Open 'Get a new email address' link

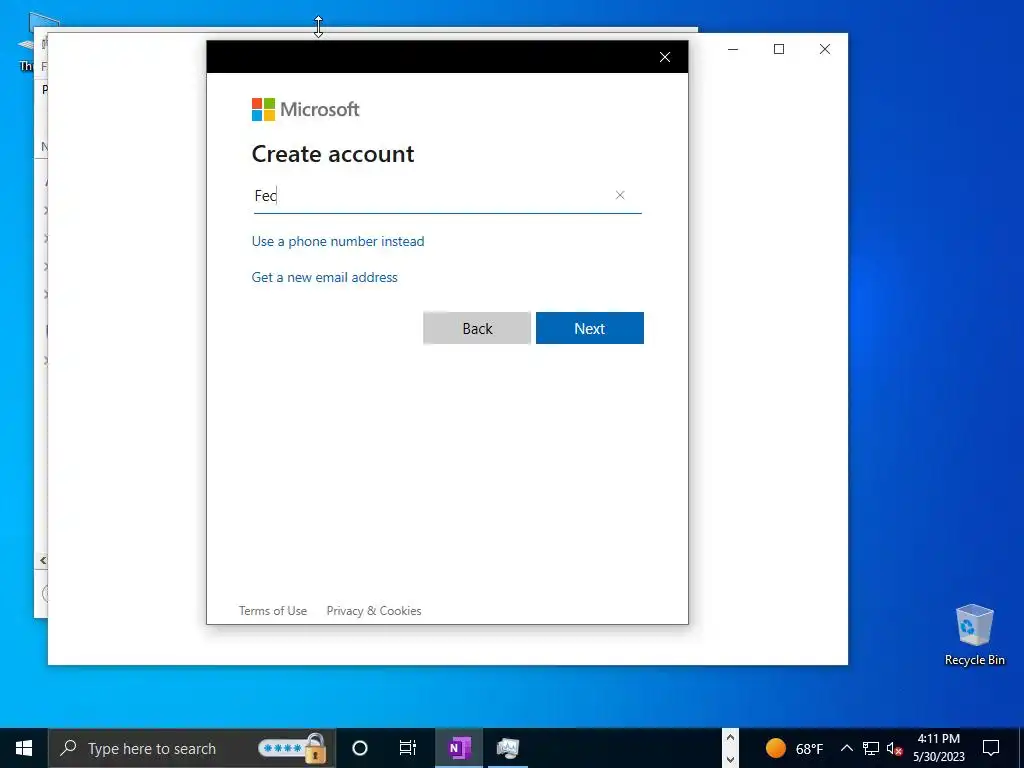pos(325,277)
